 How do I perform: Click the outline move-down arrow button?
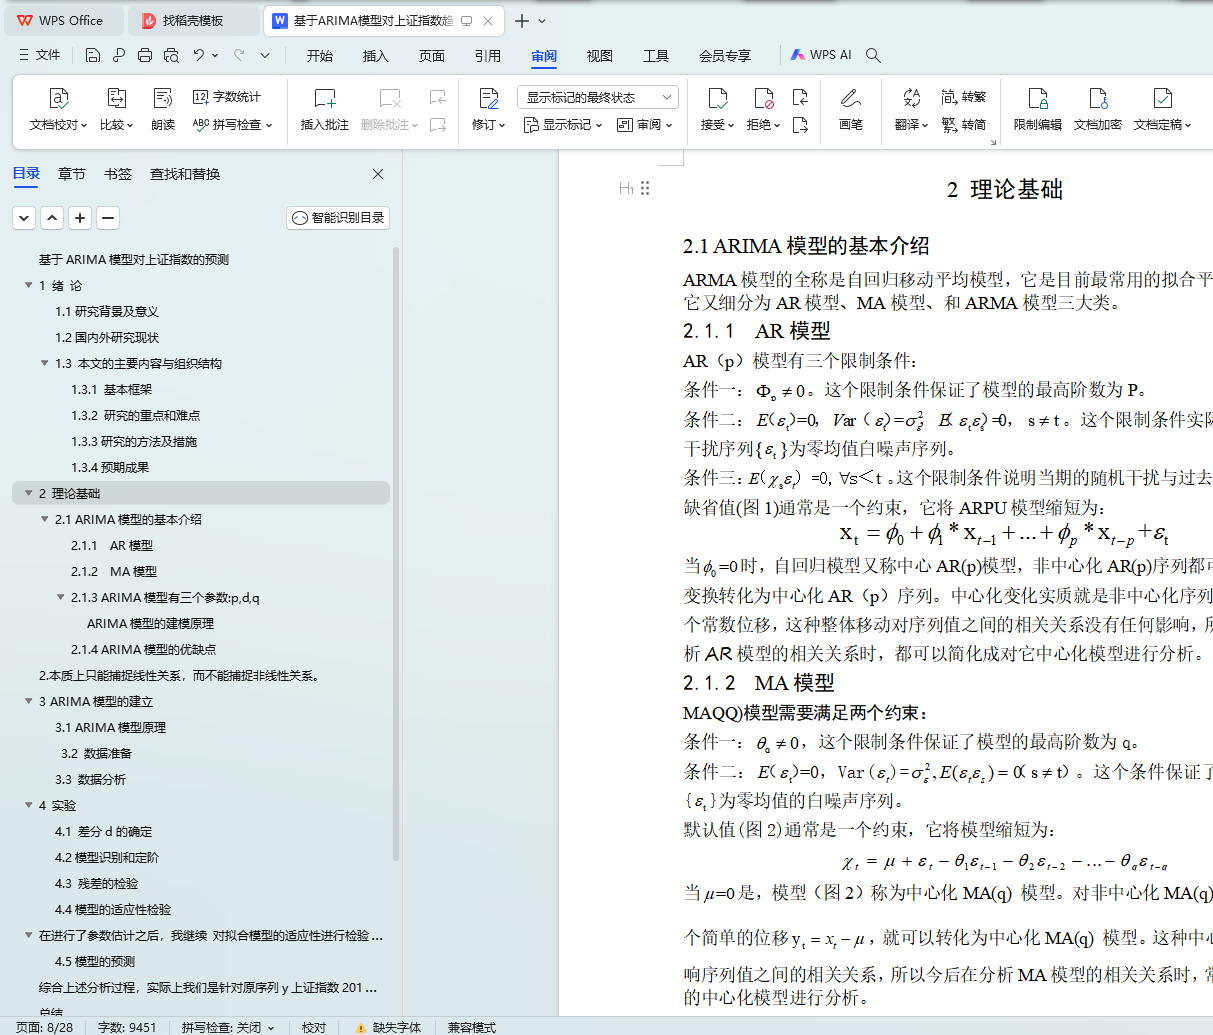coord(24,218)
